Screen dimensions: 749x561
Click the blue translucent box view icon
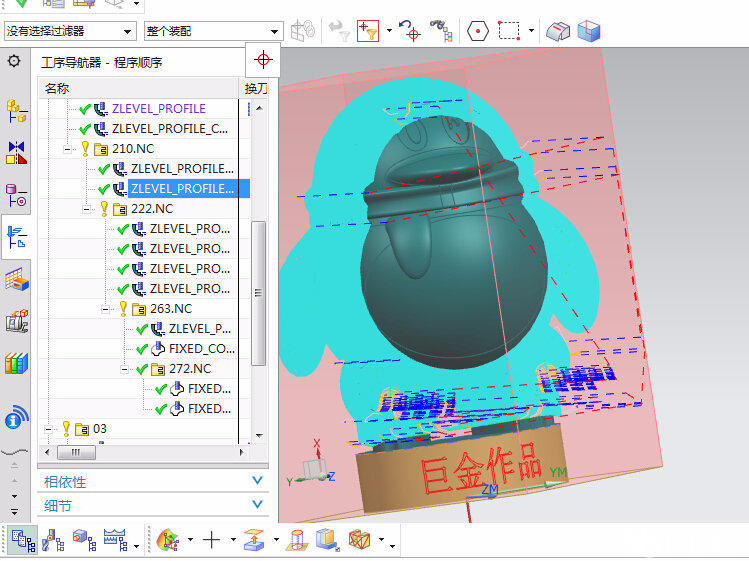click(588, 31)
